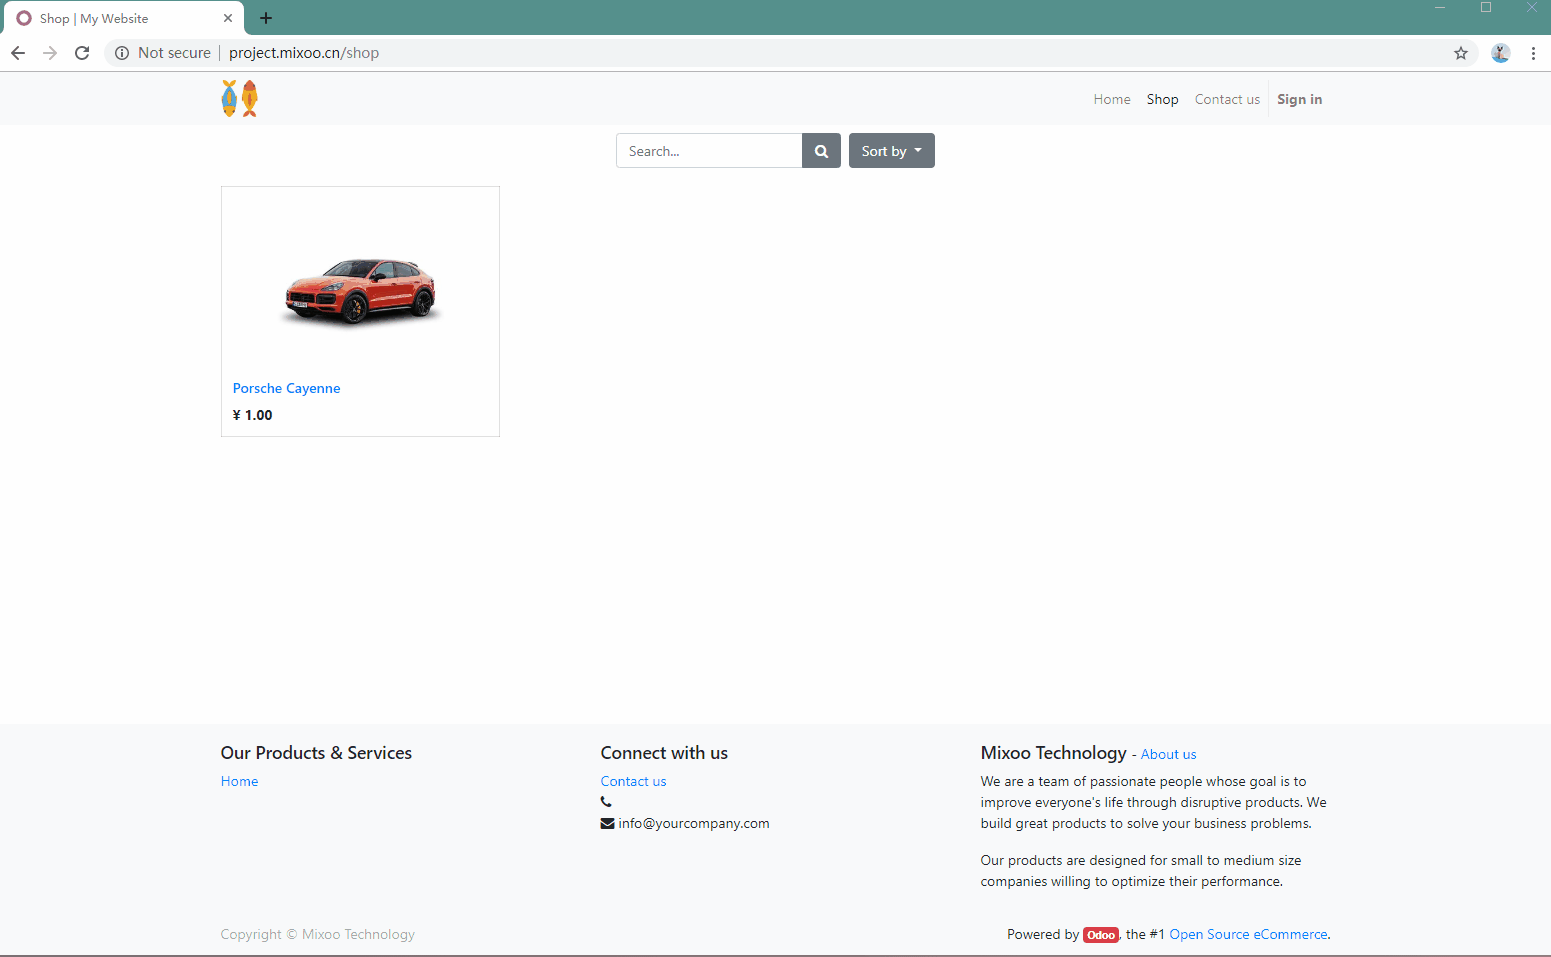The height and width of the screenshot is (957, 1551).
Task: Select the Shop | My Website browser tab
Action: coord(123,18)
